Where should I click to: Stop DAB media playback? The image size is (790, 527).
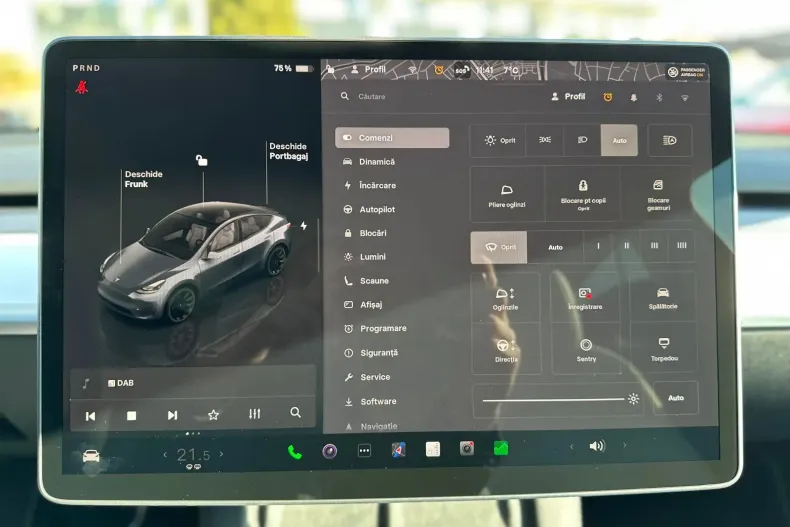tap(131, 416)
